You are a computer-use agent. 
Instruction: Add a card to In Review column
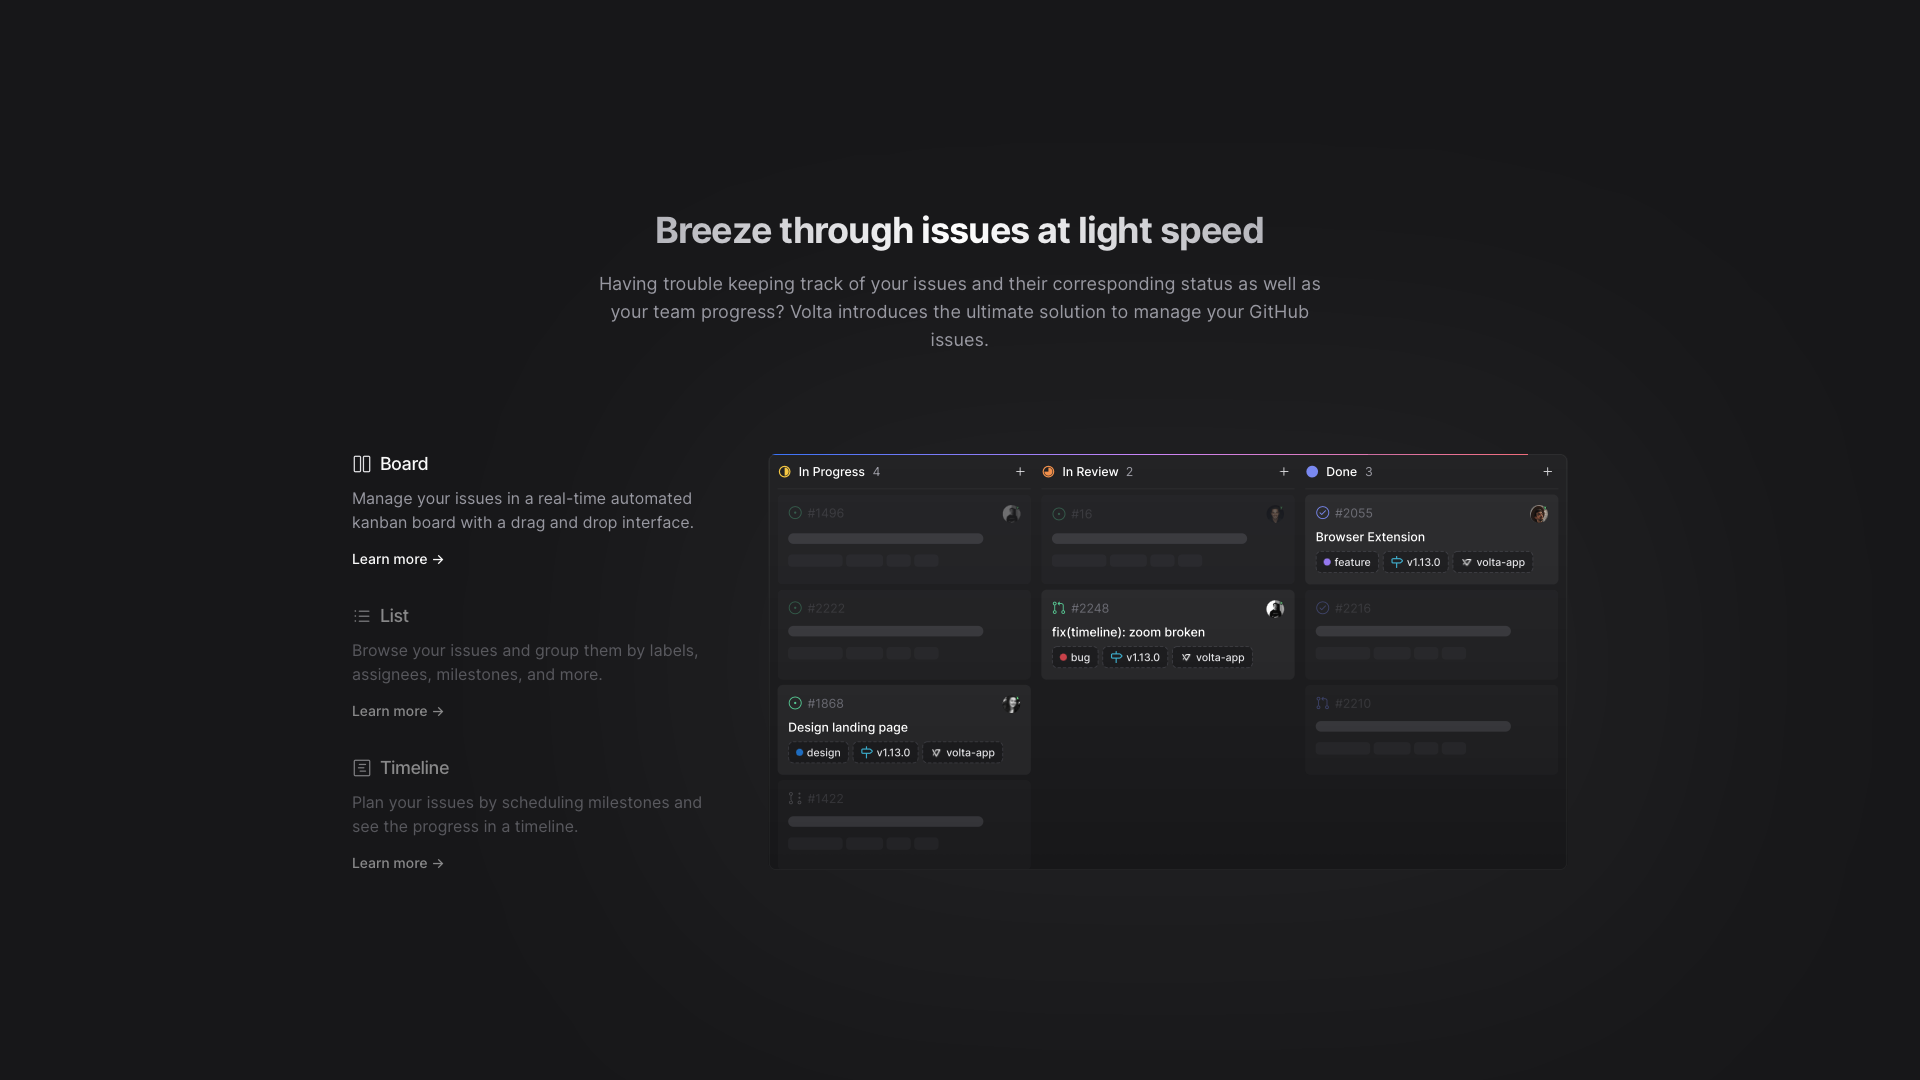pos(1284,472)
